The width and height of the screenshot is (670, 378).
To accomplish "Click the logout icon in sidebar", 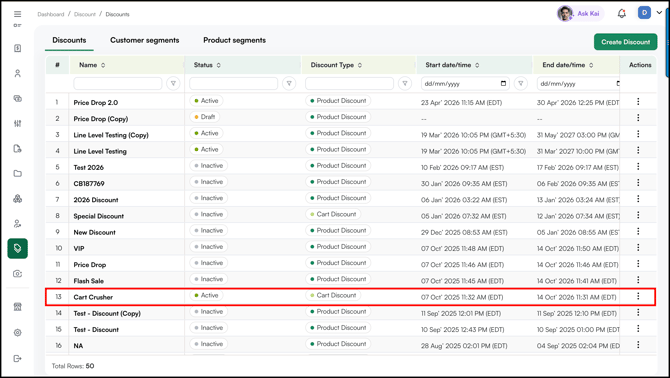I will pos(18,358).
